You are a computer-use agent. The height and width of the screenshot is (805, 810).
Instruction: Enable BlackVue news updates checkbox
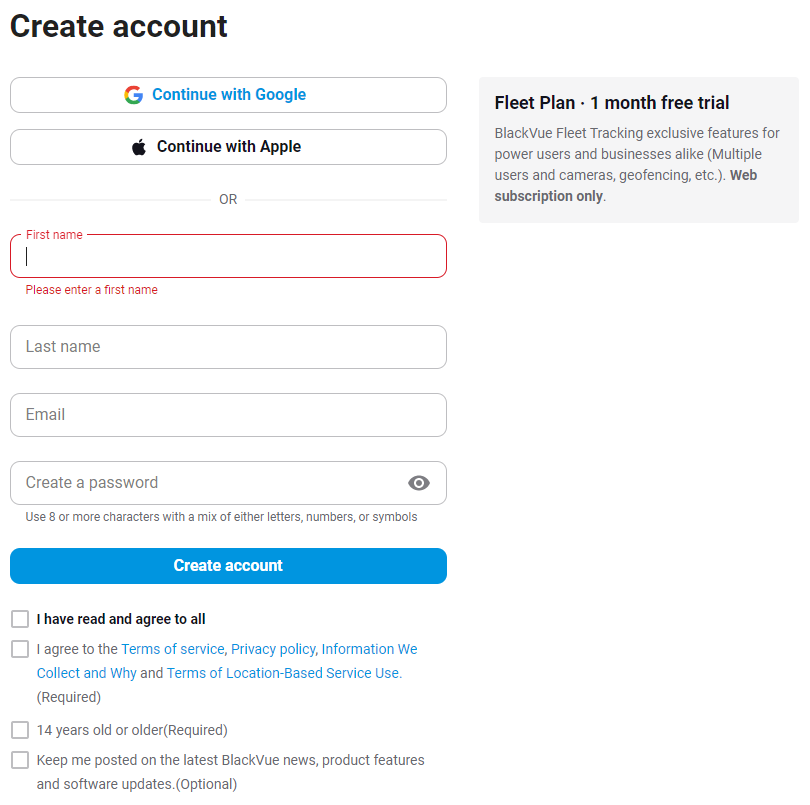point(20,760)
